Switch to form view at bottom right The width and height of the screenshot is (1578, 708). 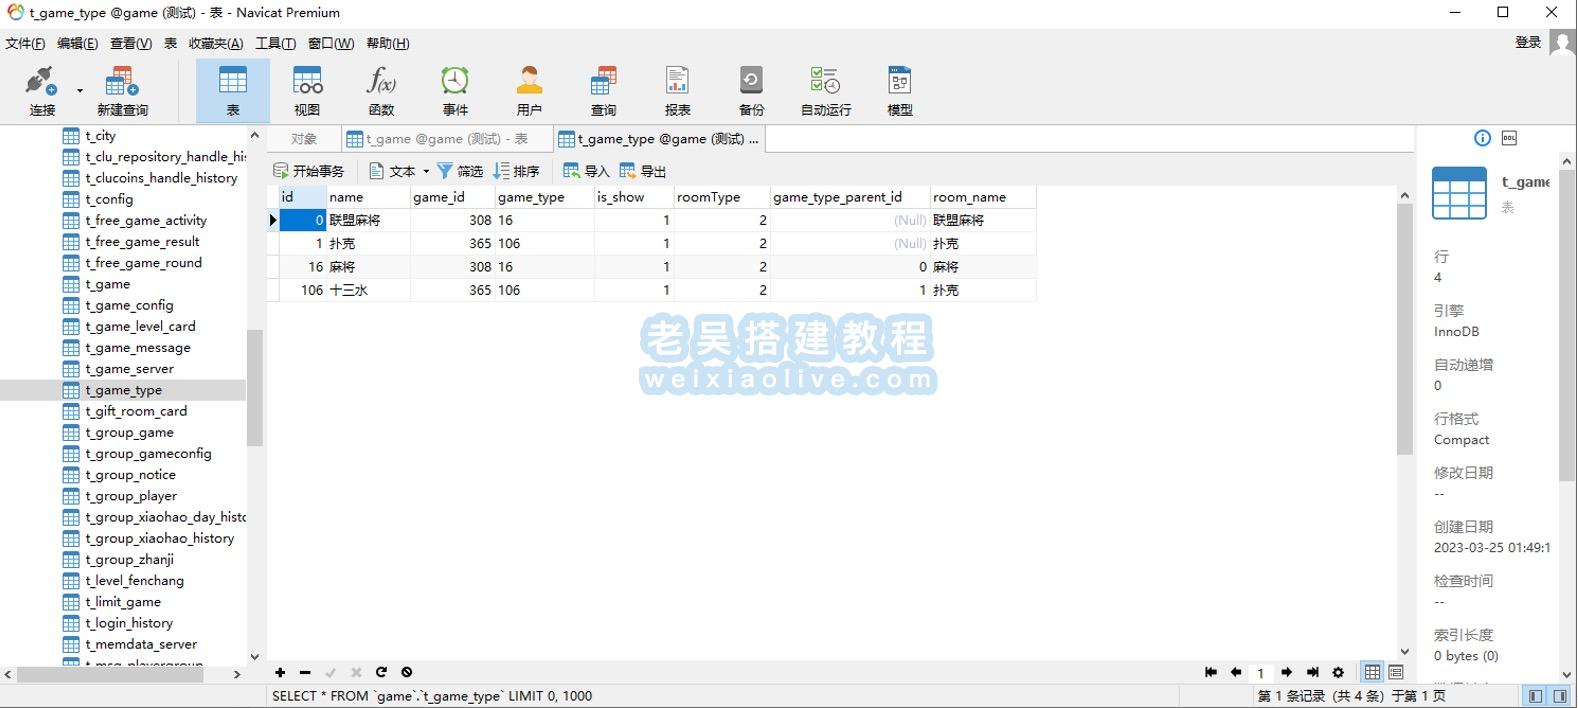[x=1396, y=672]
